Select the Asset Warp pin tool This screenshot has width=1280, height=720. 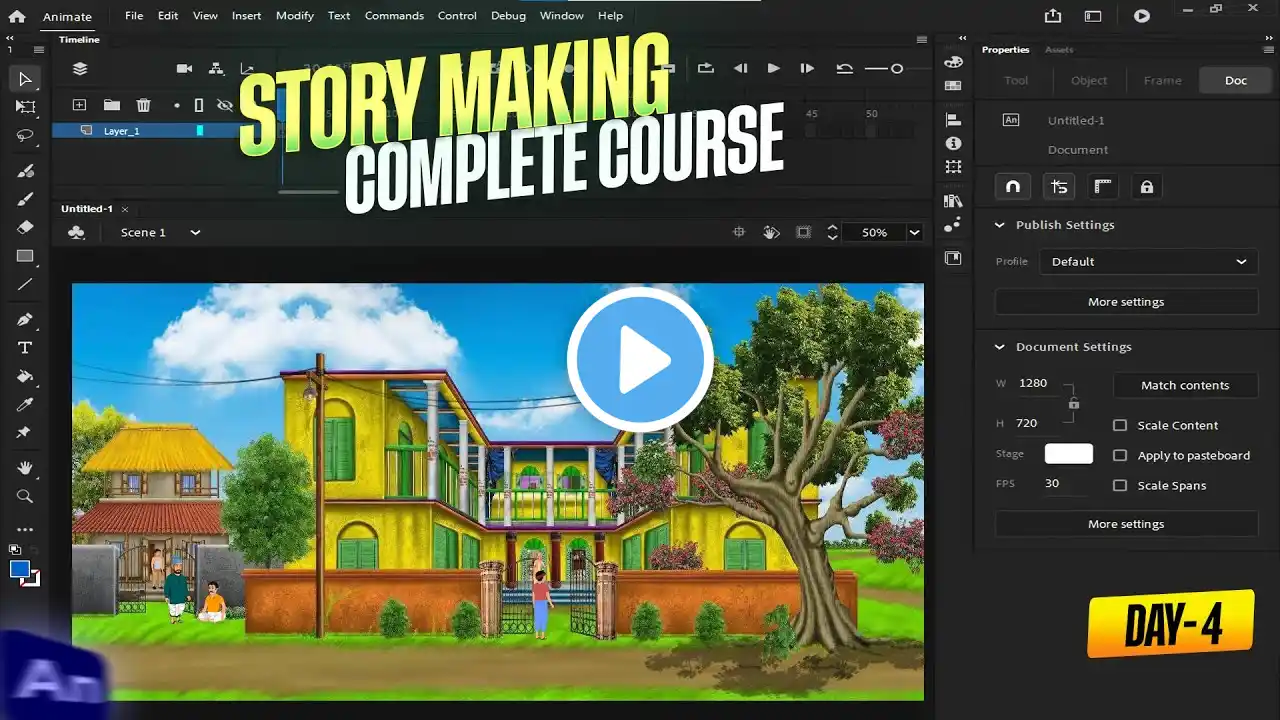(x=25, y=432)
